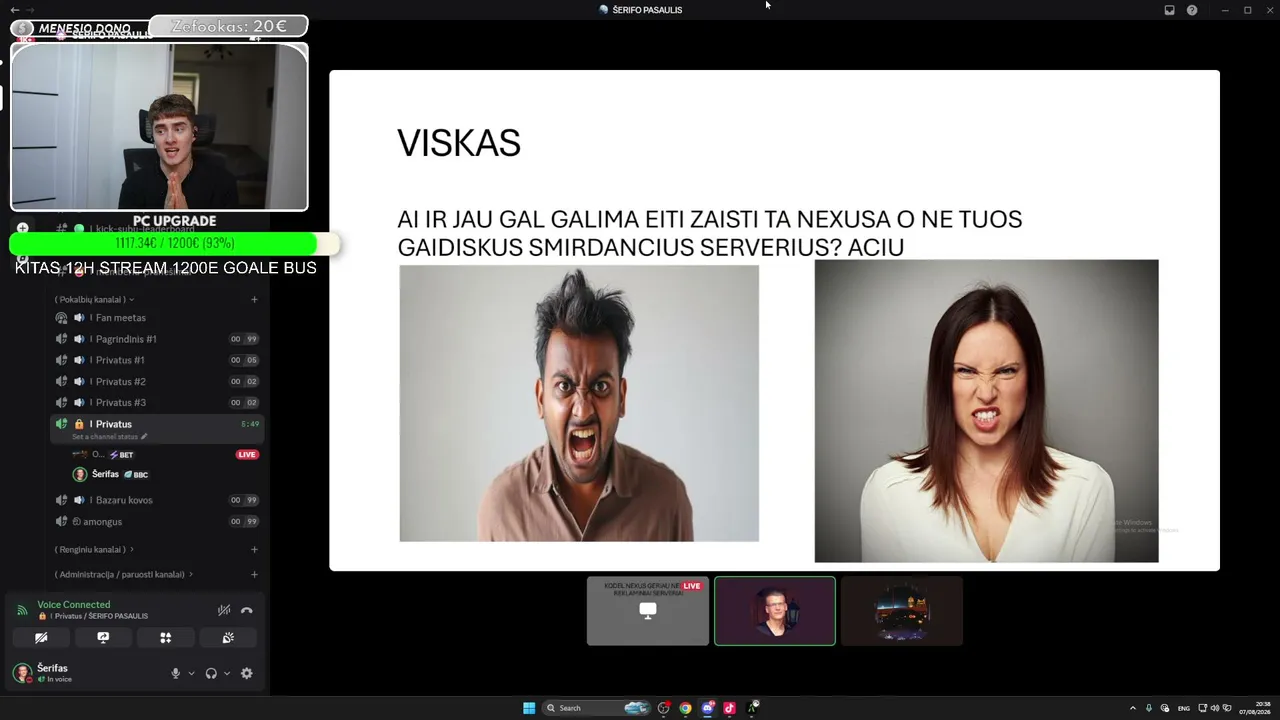This screenshot has height=720, width=1280.
Task: Open the Windows Start menu
Action: tap(529, 708)
